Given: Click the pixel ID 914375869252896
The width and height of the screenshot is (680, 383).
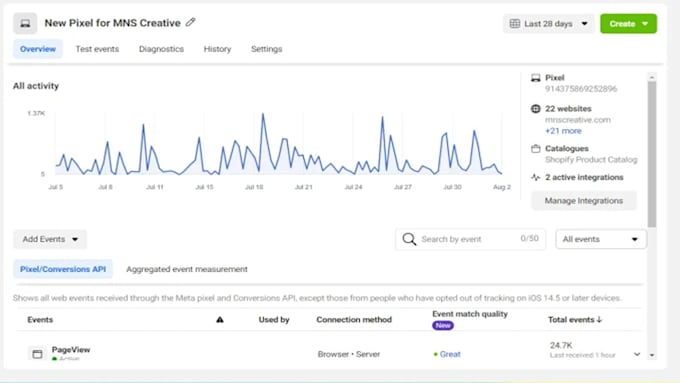Looking at the screenshot, I should (x=581, y=89).
